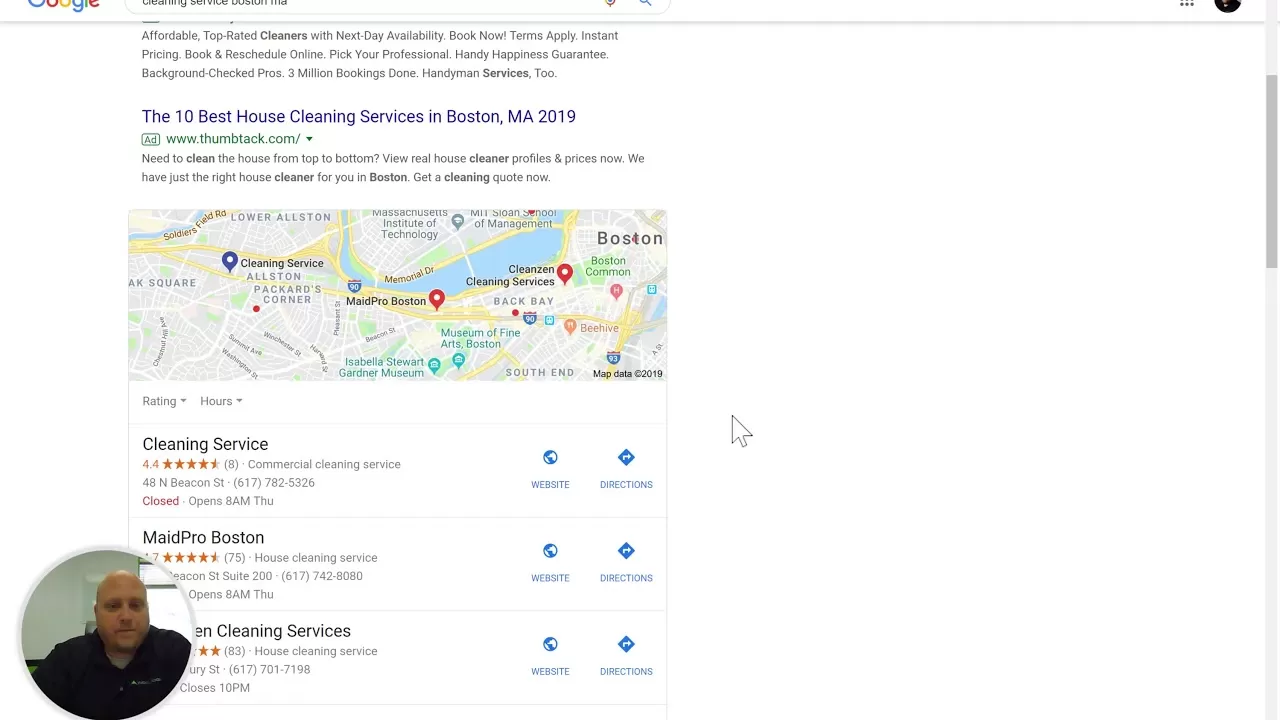Open the Cleaning Service business title
Screen dimensions: 1280x720
pyautogui.click(x=205, y=444)
